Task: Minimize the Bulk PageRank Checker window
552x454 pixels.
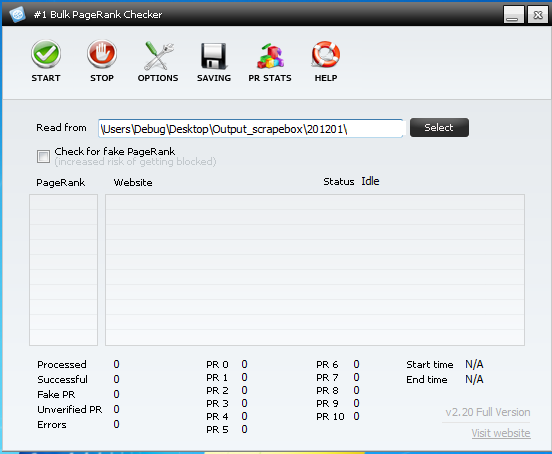Action: click(x=514, y=15)
